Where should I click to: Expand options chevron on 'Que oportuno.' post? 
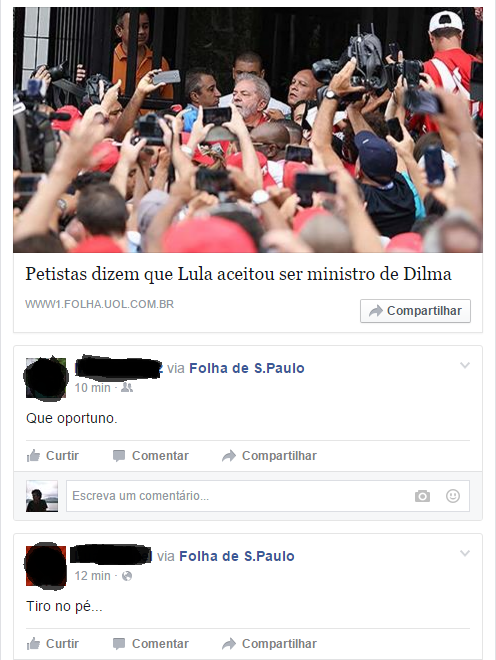[465, 365]
